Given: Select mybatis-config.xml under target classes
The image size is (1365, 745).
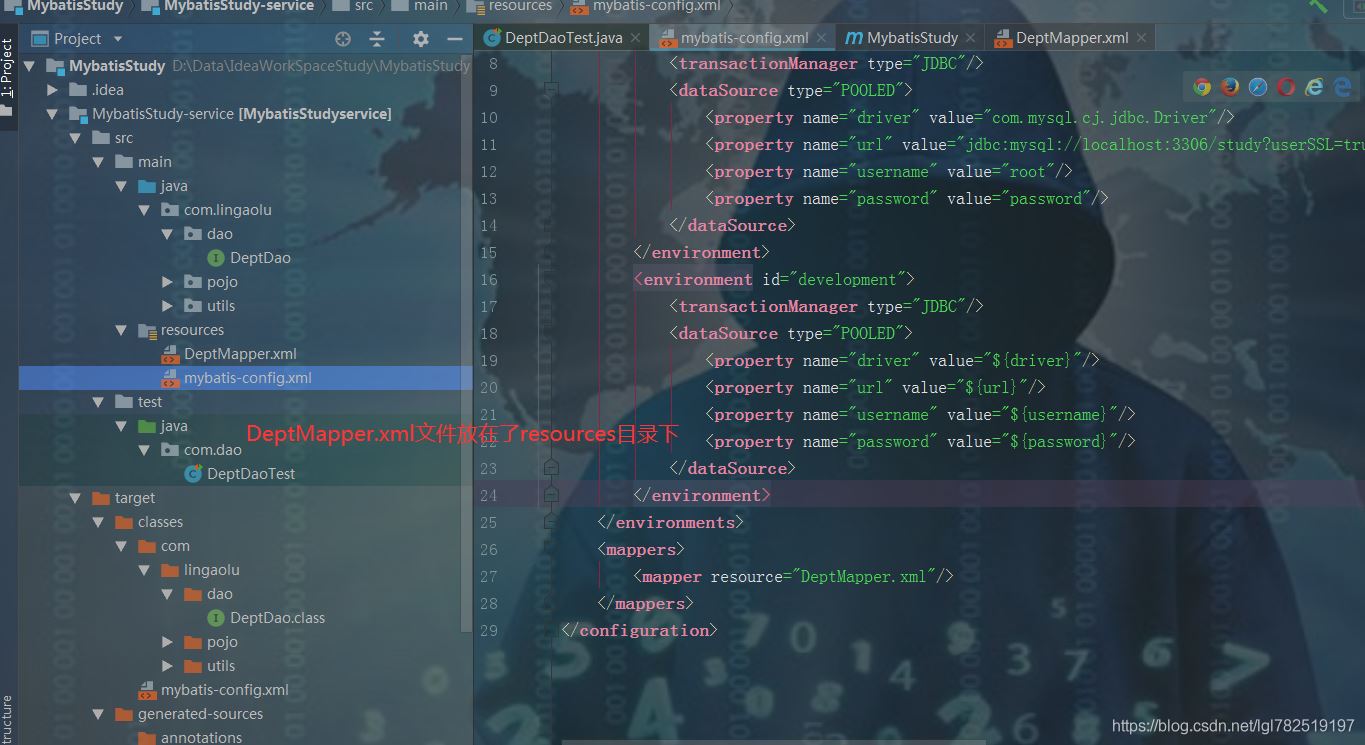Looking at the screenshot, I should coord(225,690).
